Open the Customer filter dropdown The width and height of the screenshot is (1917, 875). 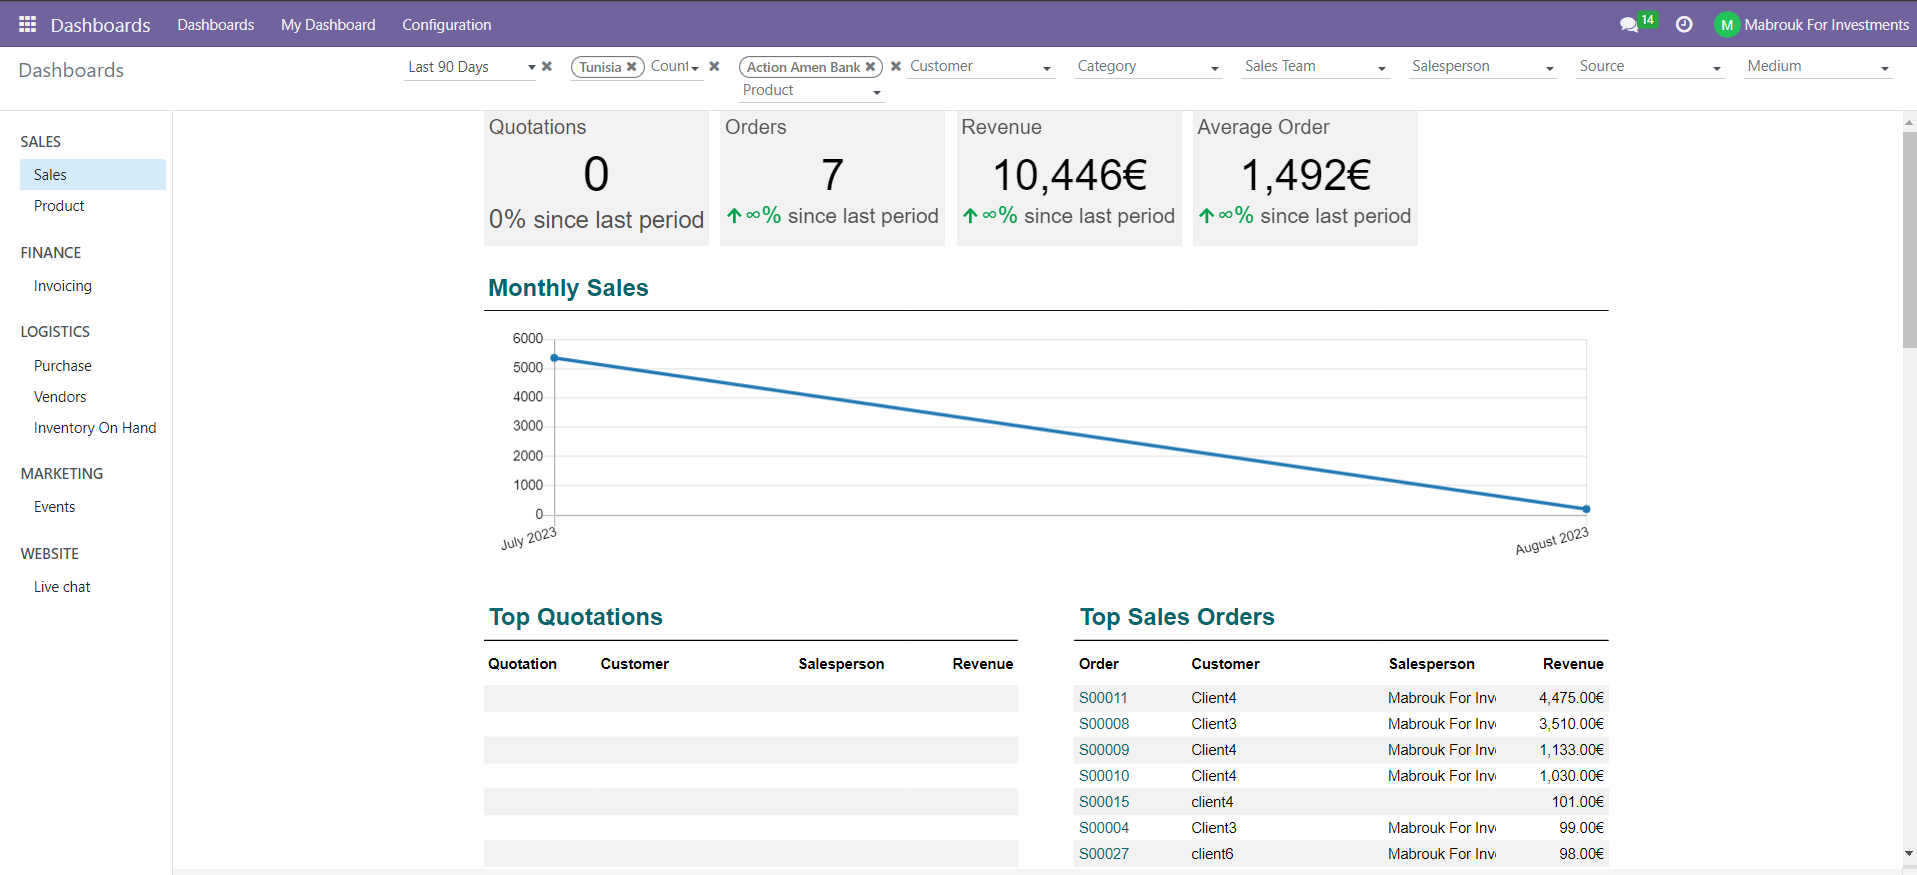[981, 67]
